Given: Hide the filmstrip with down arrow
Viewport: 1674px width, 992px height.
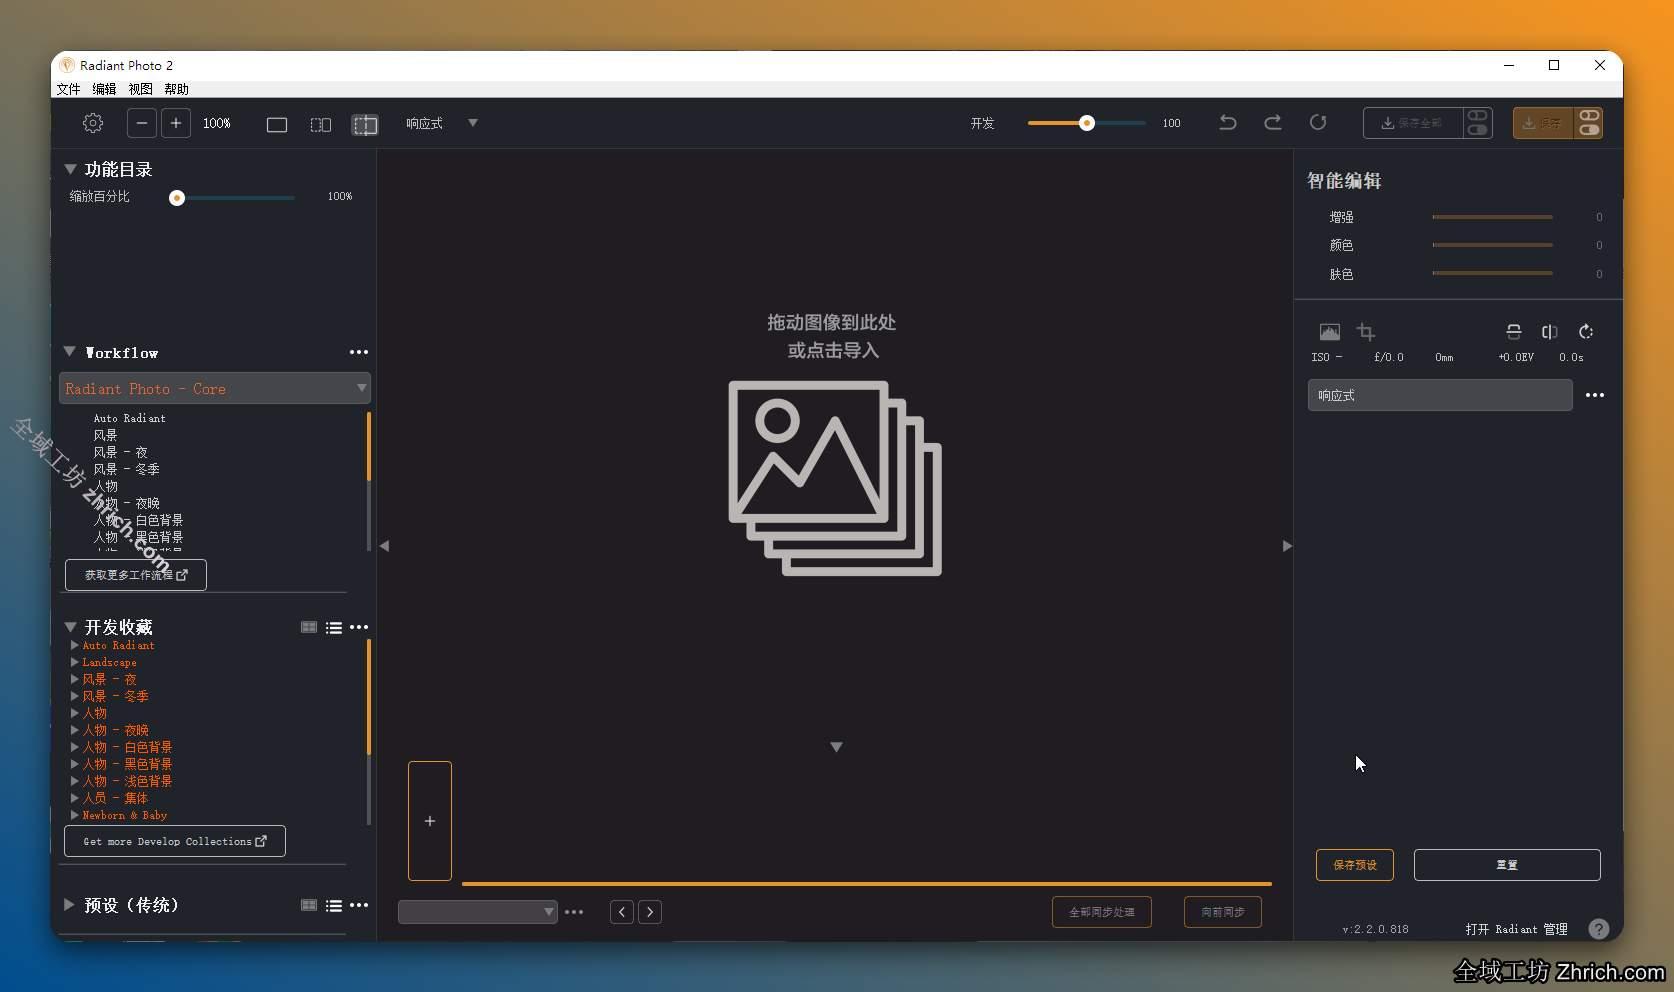Looking at the screenshot, I should tap(836, 747).
